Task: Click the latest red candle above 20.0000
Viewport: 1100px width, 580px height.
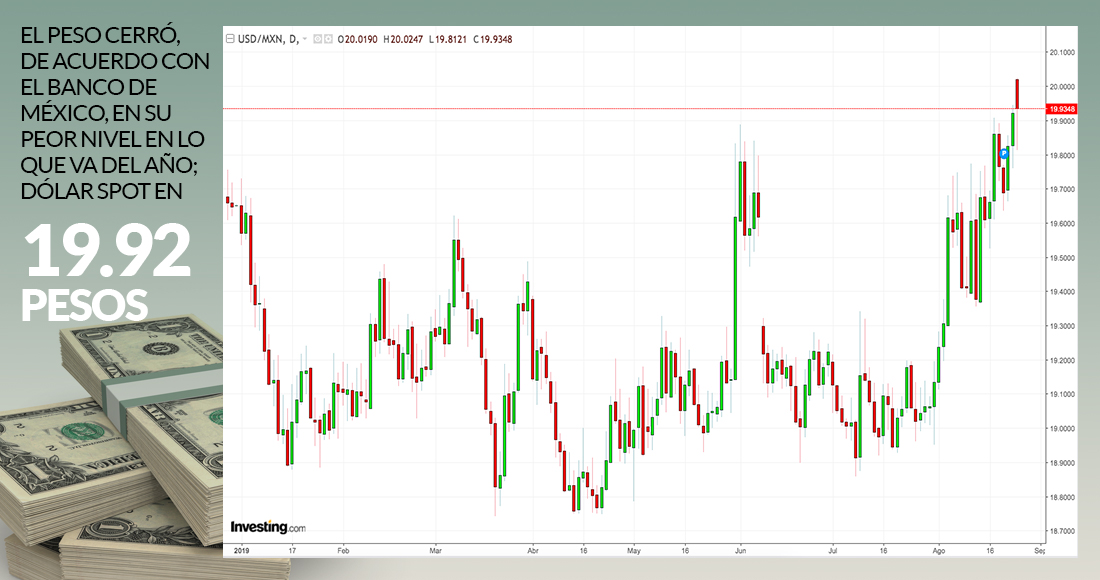Action: click(1017, 93)
